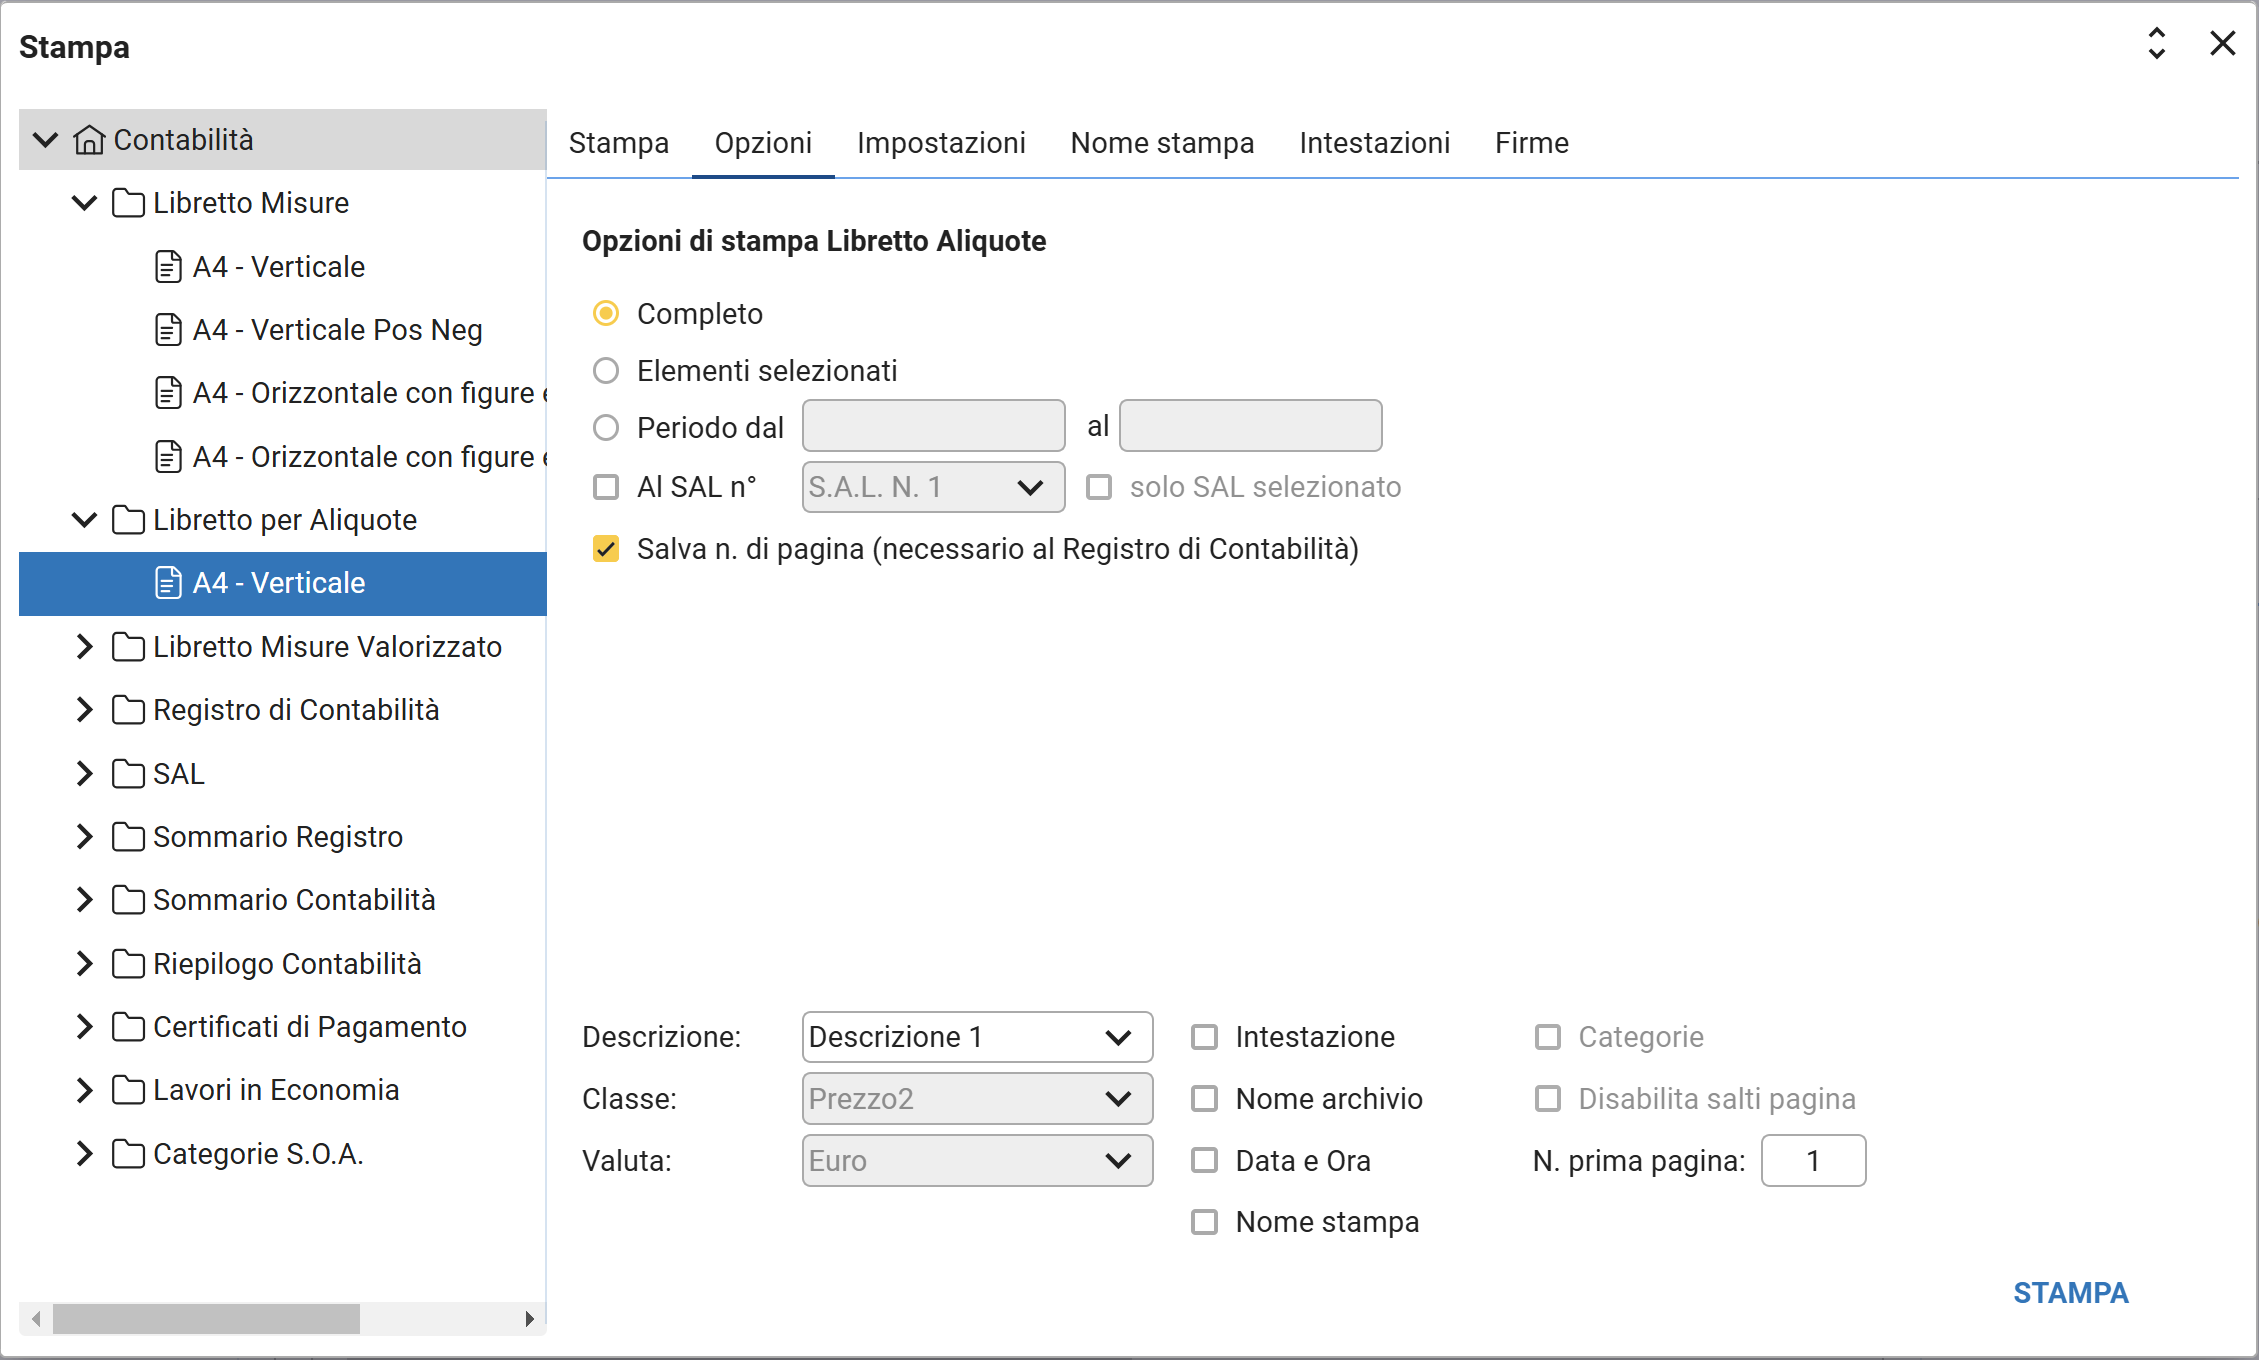Tick the Data e Ora checkbox

tap(1205, 1161)
